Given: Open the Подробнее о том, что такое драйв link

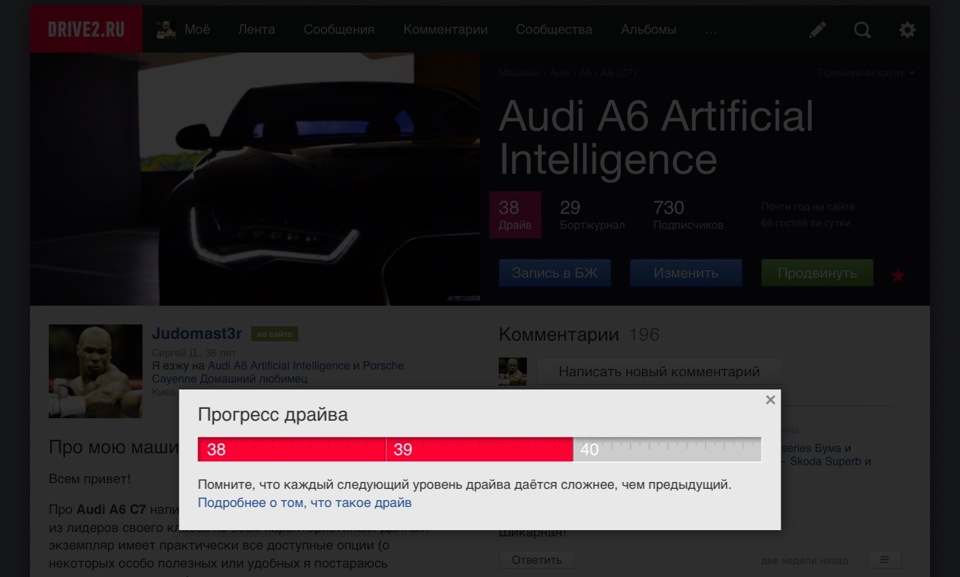Looking at the screenshot, I should pyautogui.click(x=304, y=502).
